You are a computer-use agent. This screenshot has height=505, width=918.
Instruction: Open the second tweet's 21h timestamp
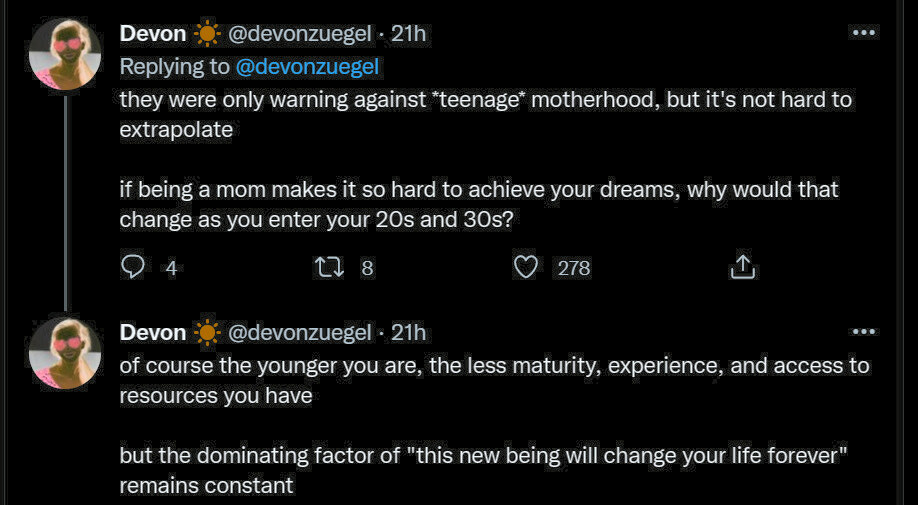pos(408,332)
